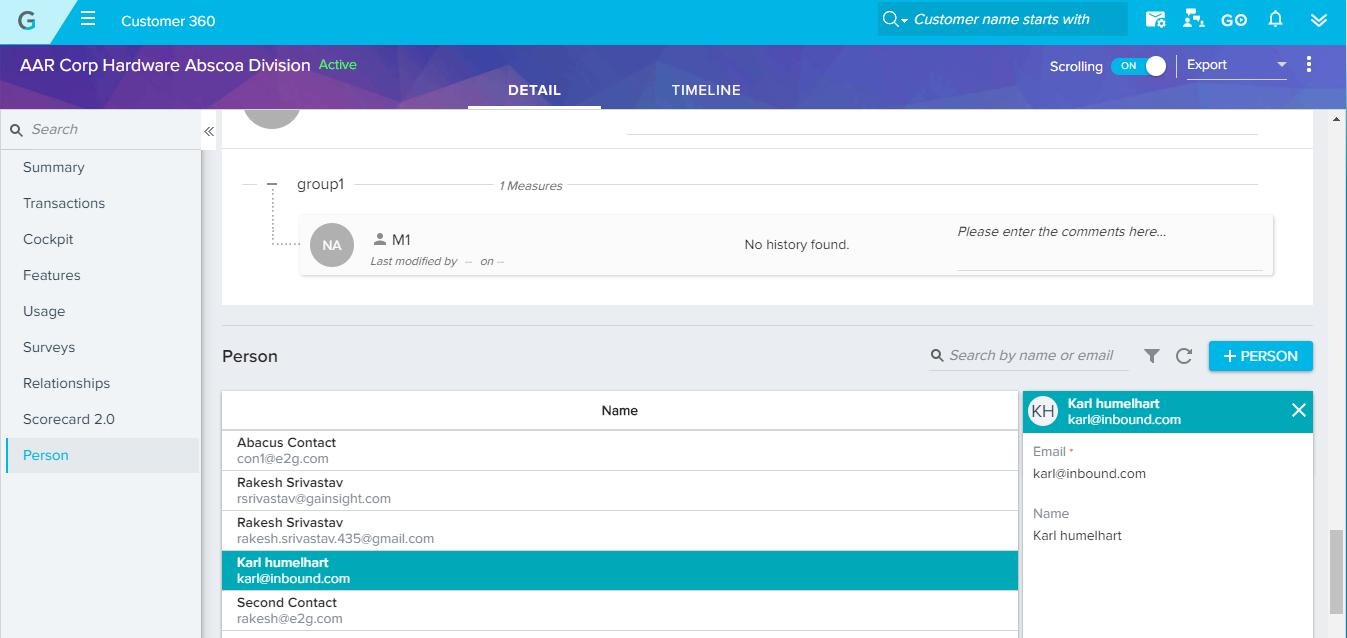Click the comments field for M1
The height and width of the screenshot is (638, 1347).
pos(1110,245)
